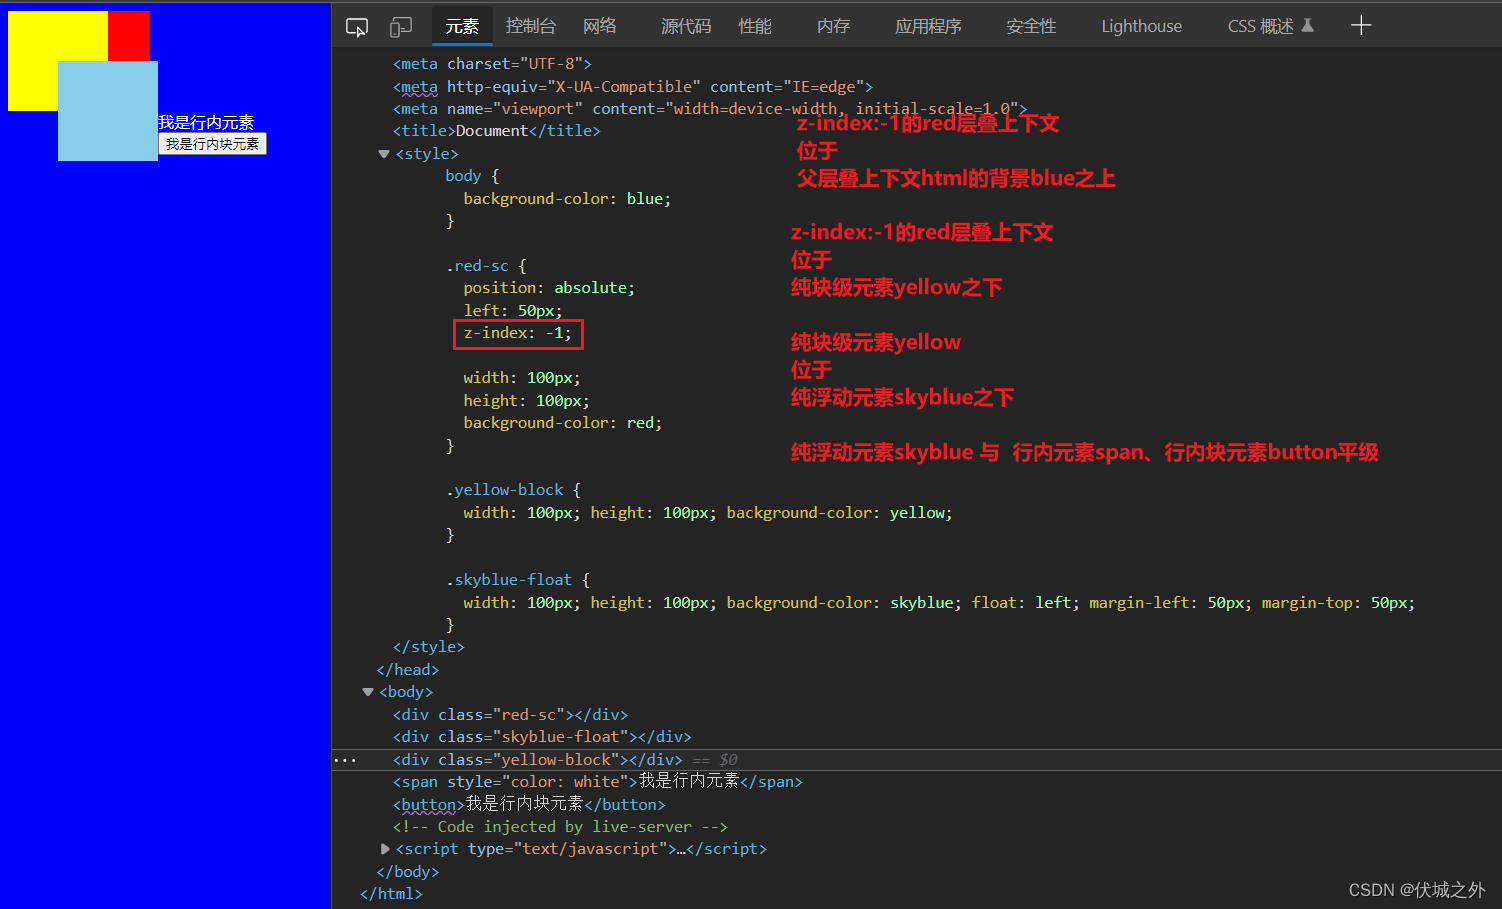Screen dimensions: 1502x909
Task: Click the background-color: skyblue declaration text
Action: coord(844,603)
